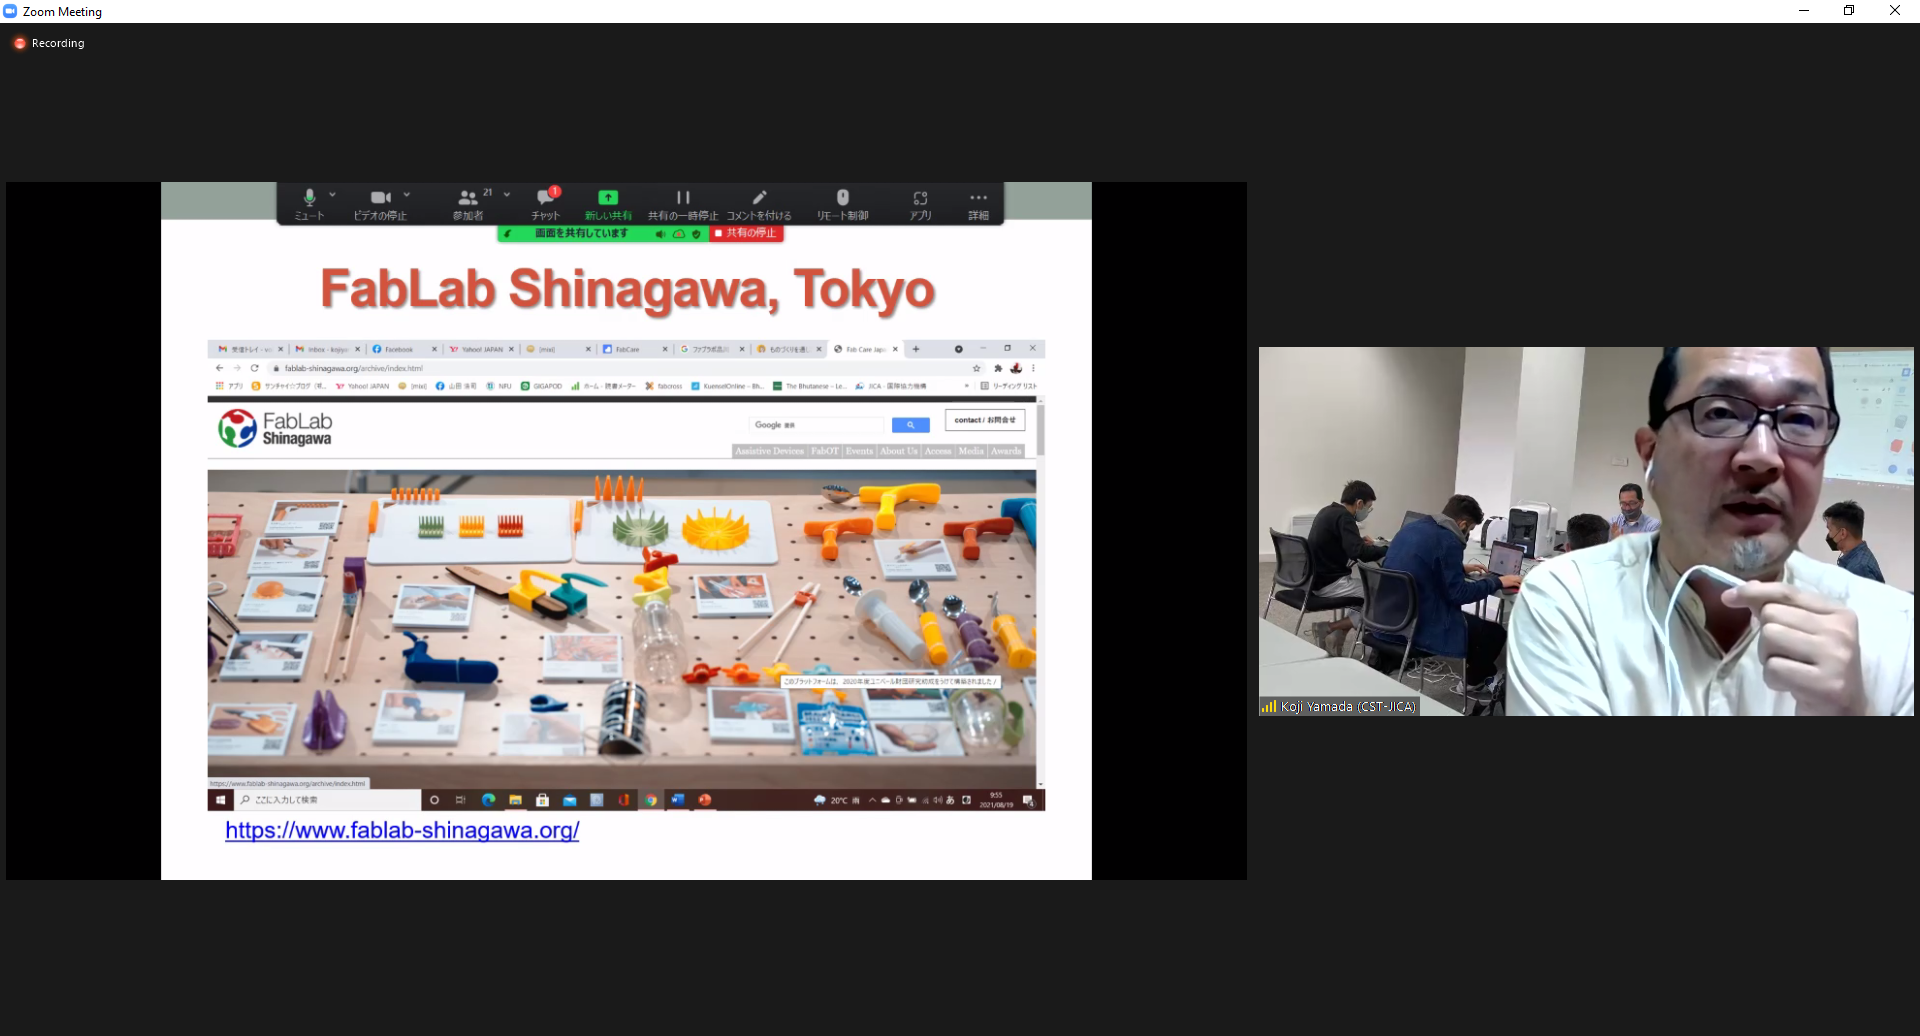
Task: Follow the https://www.fablab-shinagawa.org/ slide link
Action: coord(402,830)
